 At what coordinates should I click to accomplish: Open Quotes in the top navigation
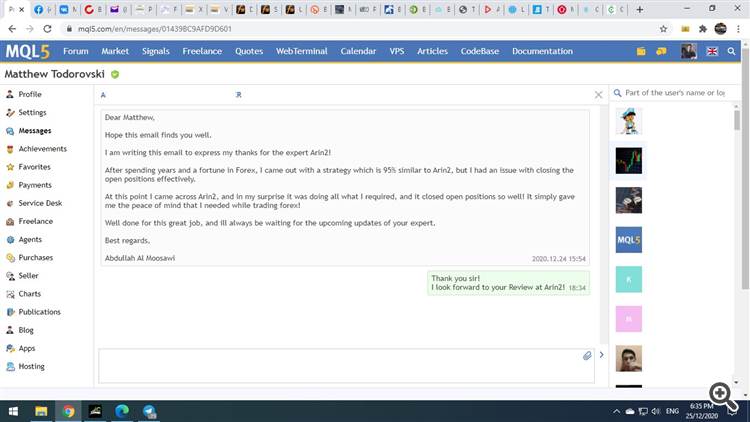(x=249, y=51)
